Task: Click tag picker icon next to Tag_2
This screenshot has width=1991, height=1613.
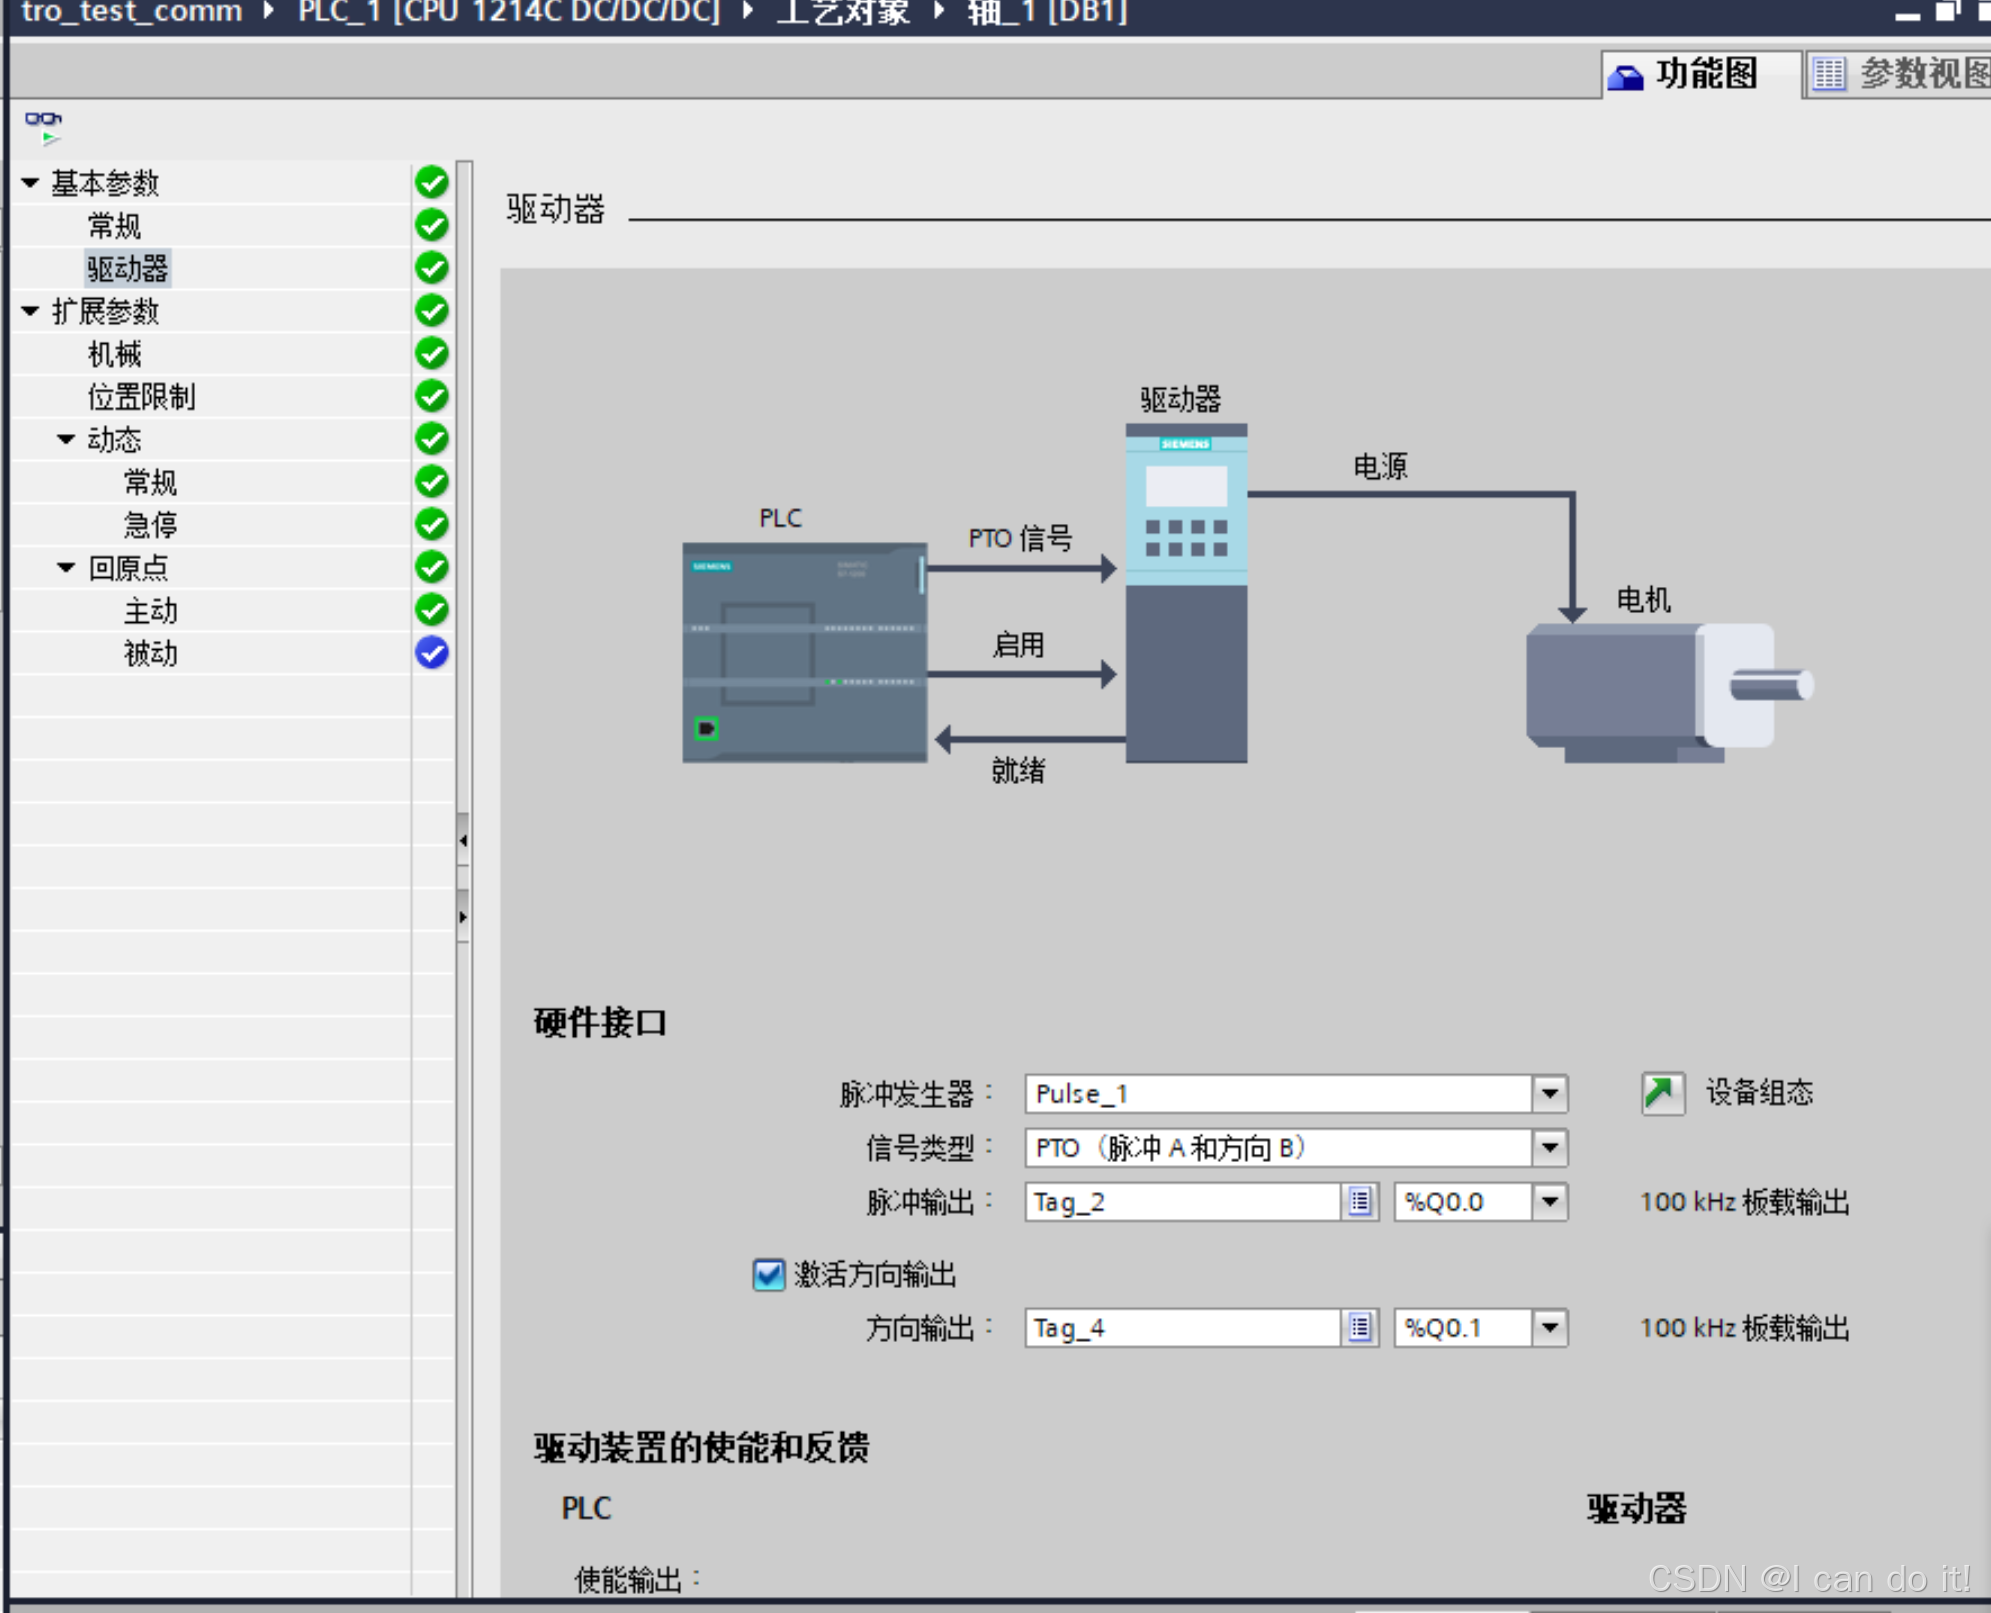Action: click(1359, 1202)
